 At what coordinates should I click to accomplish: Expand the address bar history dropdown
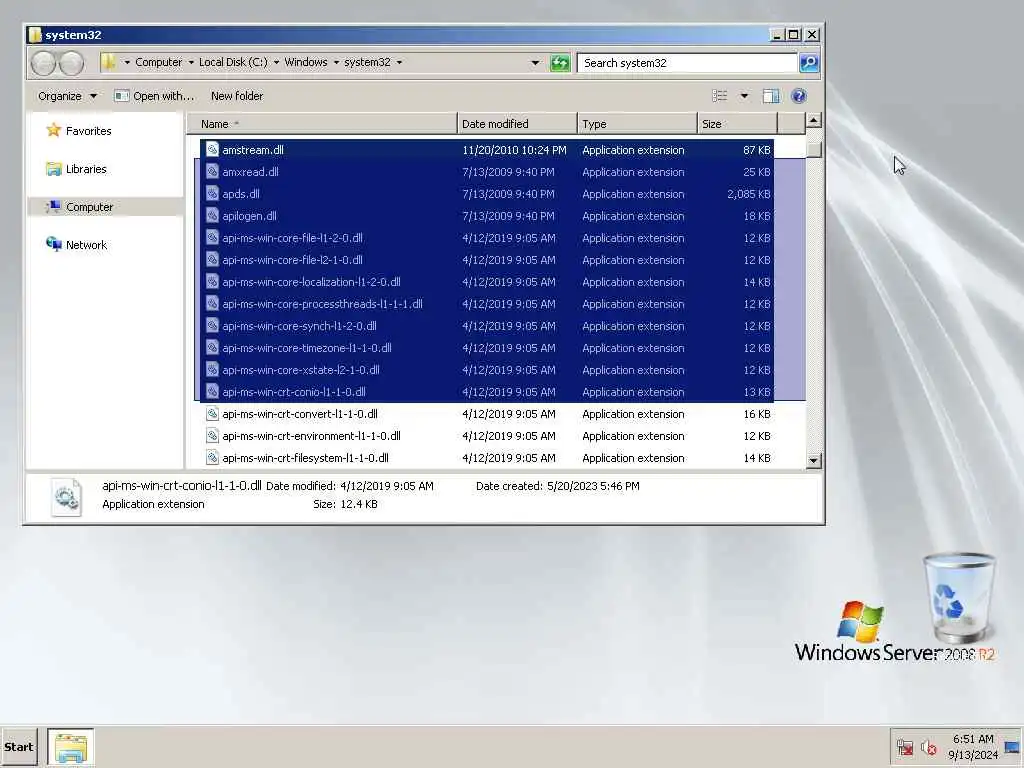click(x=535, y=63)
